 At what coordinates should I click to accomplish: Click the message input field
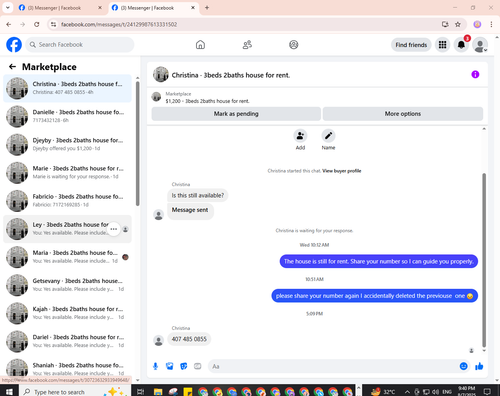[333, 366]
